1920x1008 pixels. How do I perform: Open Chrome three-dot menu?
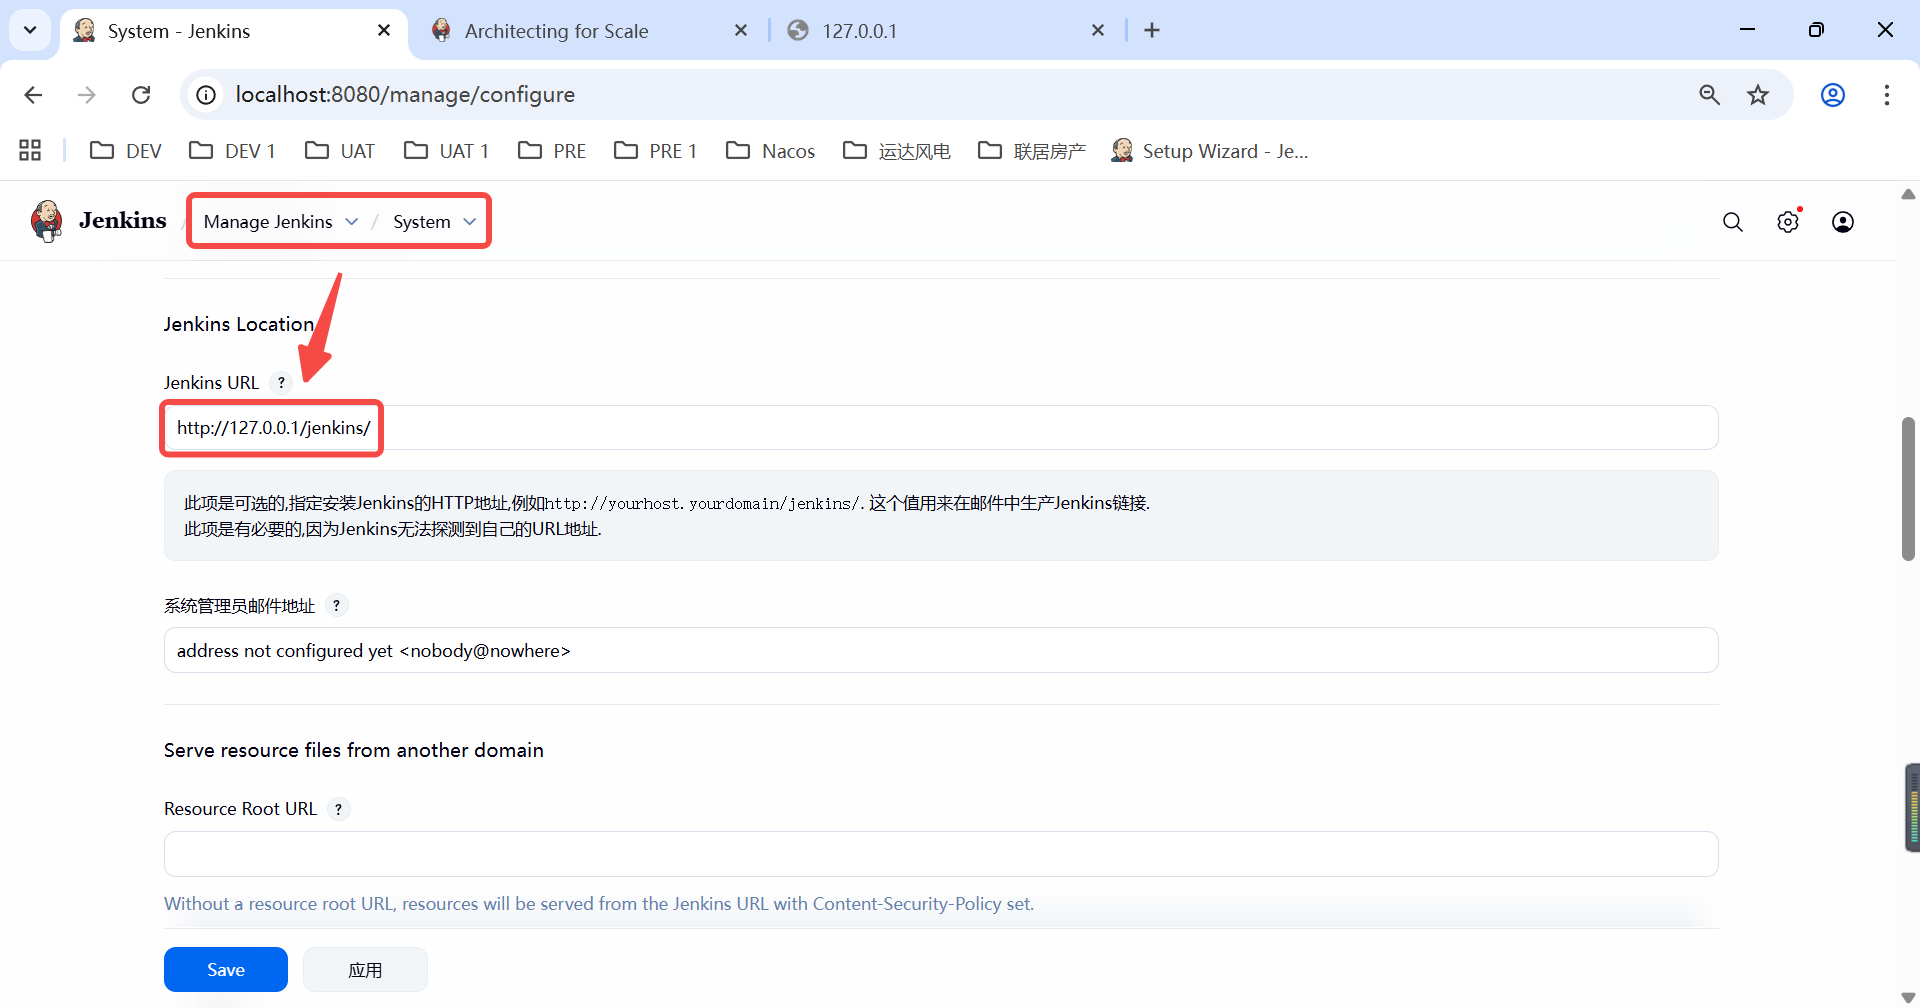click(x=1887, y=95)
